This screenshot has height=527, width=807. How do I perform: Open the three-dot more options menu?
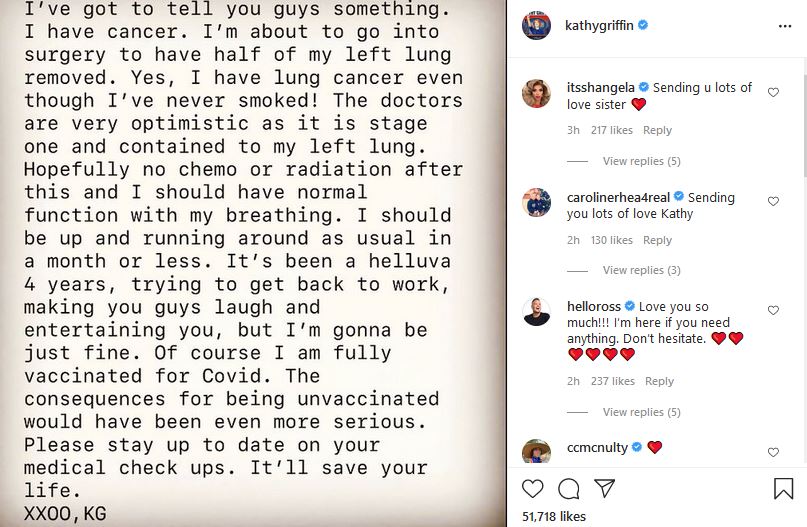[x=785, y=26]
